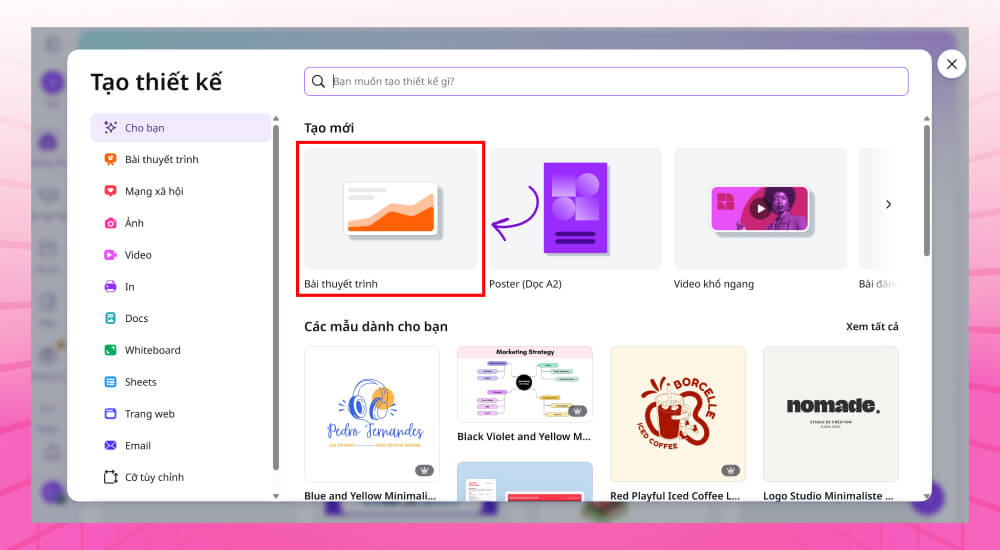Select Mạng xã hội category

(x=180, y=191)
